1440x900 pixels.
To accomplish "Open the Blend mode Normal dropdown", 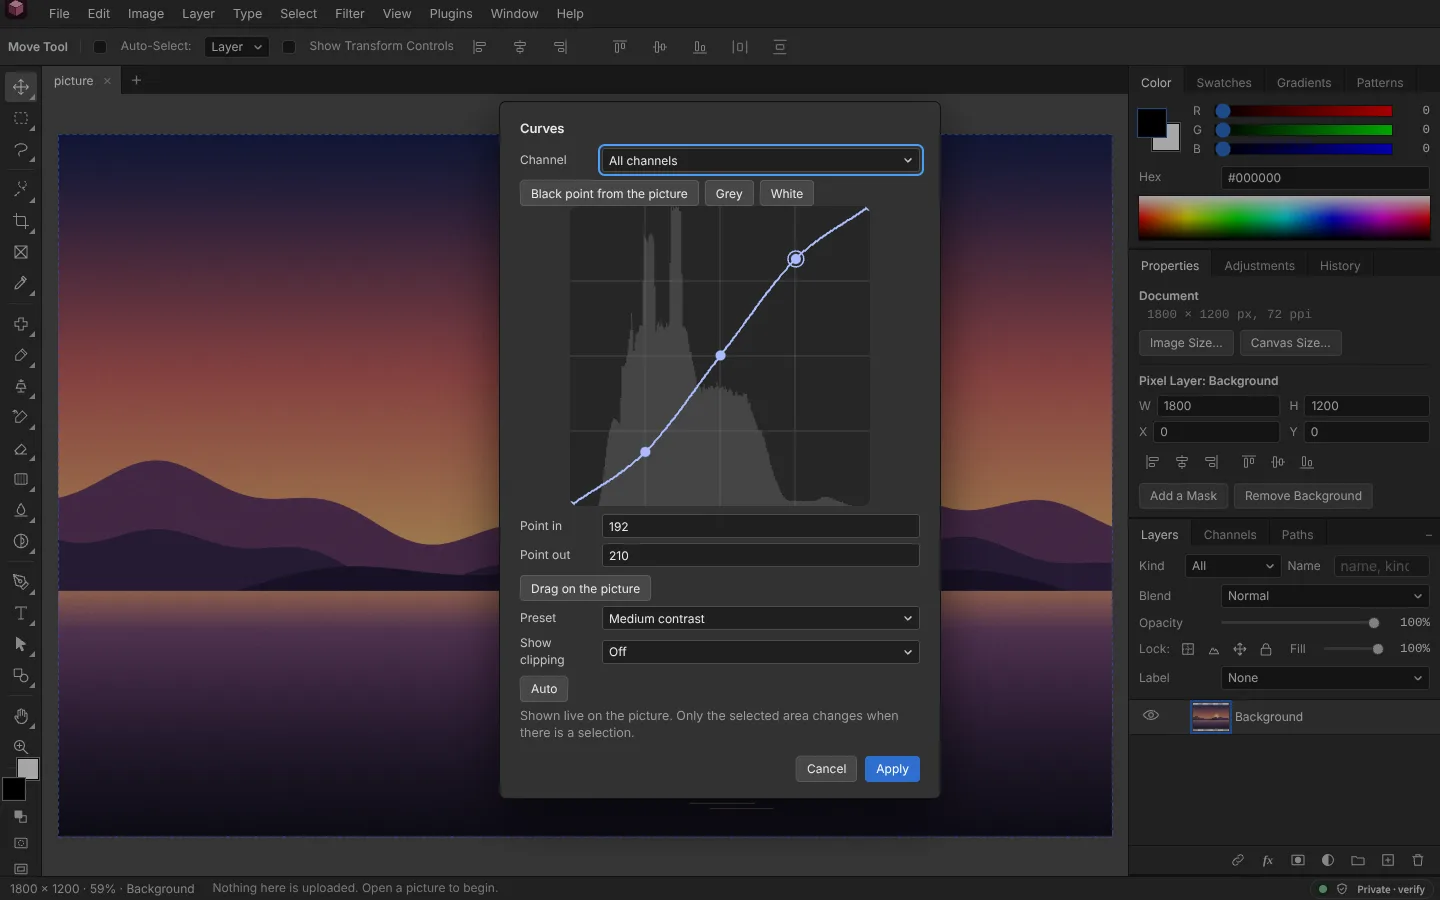I will click(x=1325, y=596).
